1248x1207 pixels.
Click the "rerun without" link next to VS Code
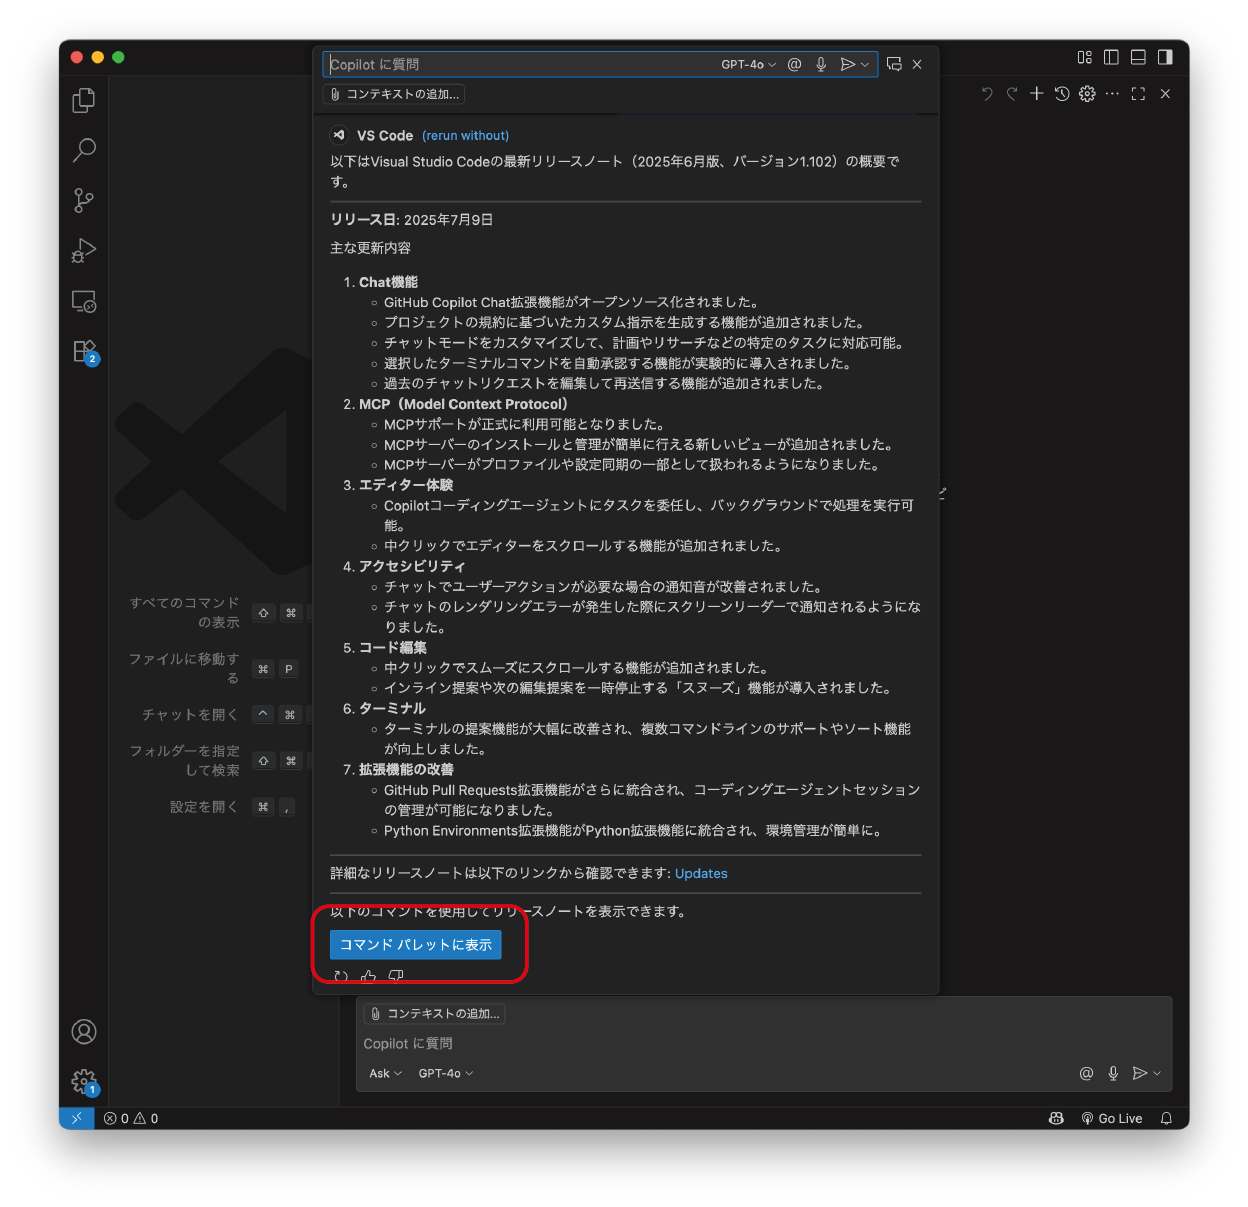(465, 136)
